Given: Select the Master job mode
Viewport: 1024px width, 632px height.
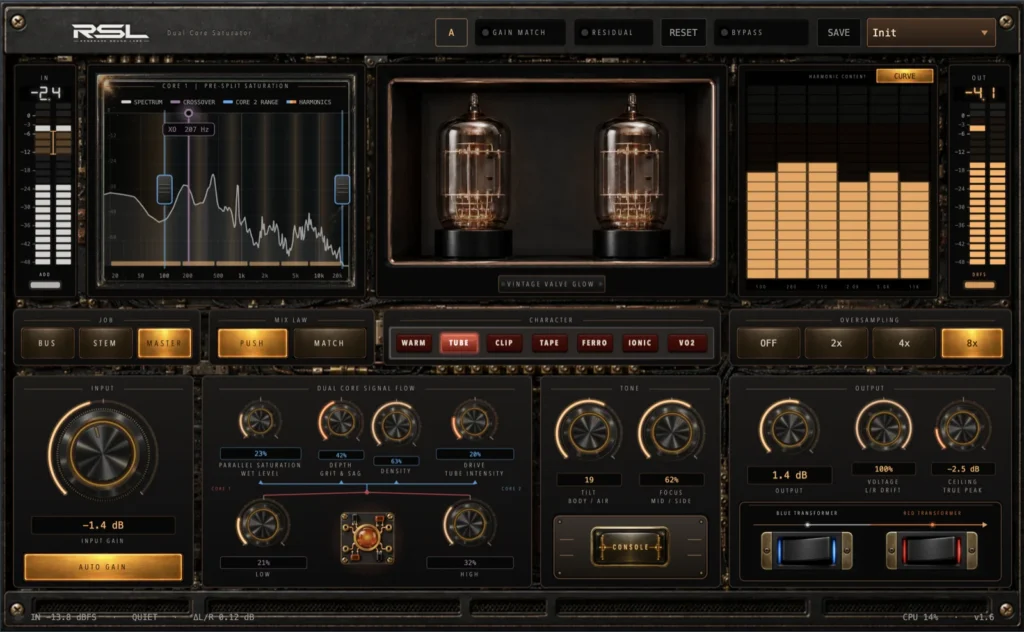Looking at the screenshot, I should point(164,343).
